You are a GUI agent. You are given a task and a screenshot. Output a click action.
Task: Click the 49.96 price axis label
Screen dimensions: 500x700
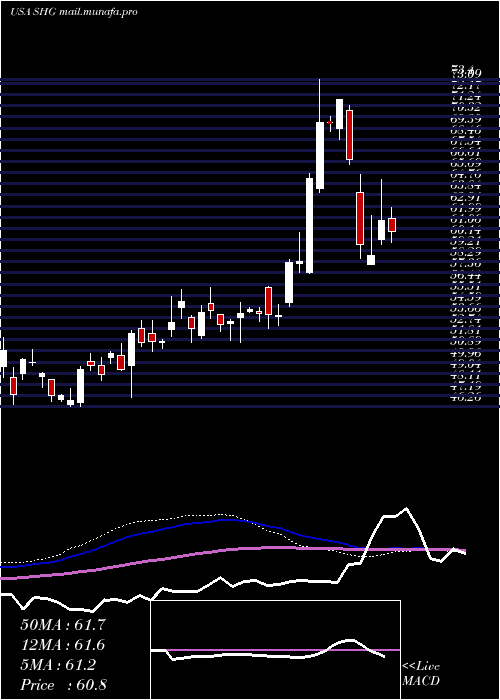(x=465, y=356)
